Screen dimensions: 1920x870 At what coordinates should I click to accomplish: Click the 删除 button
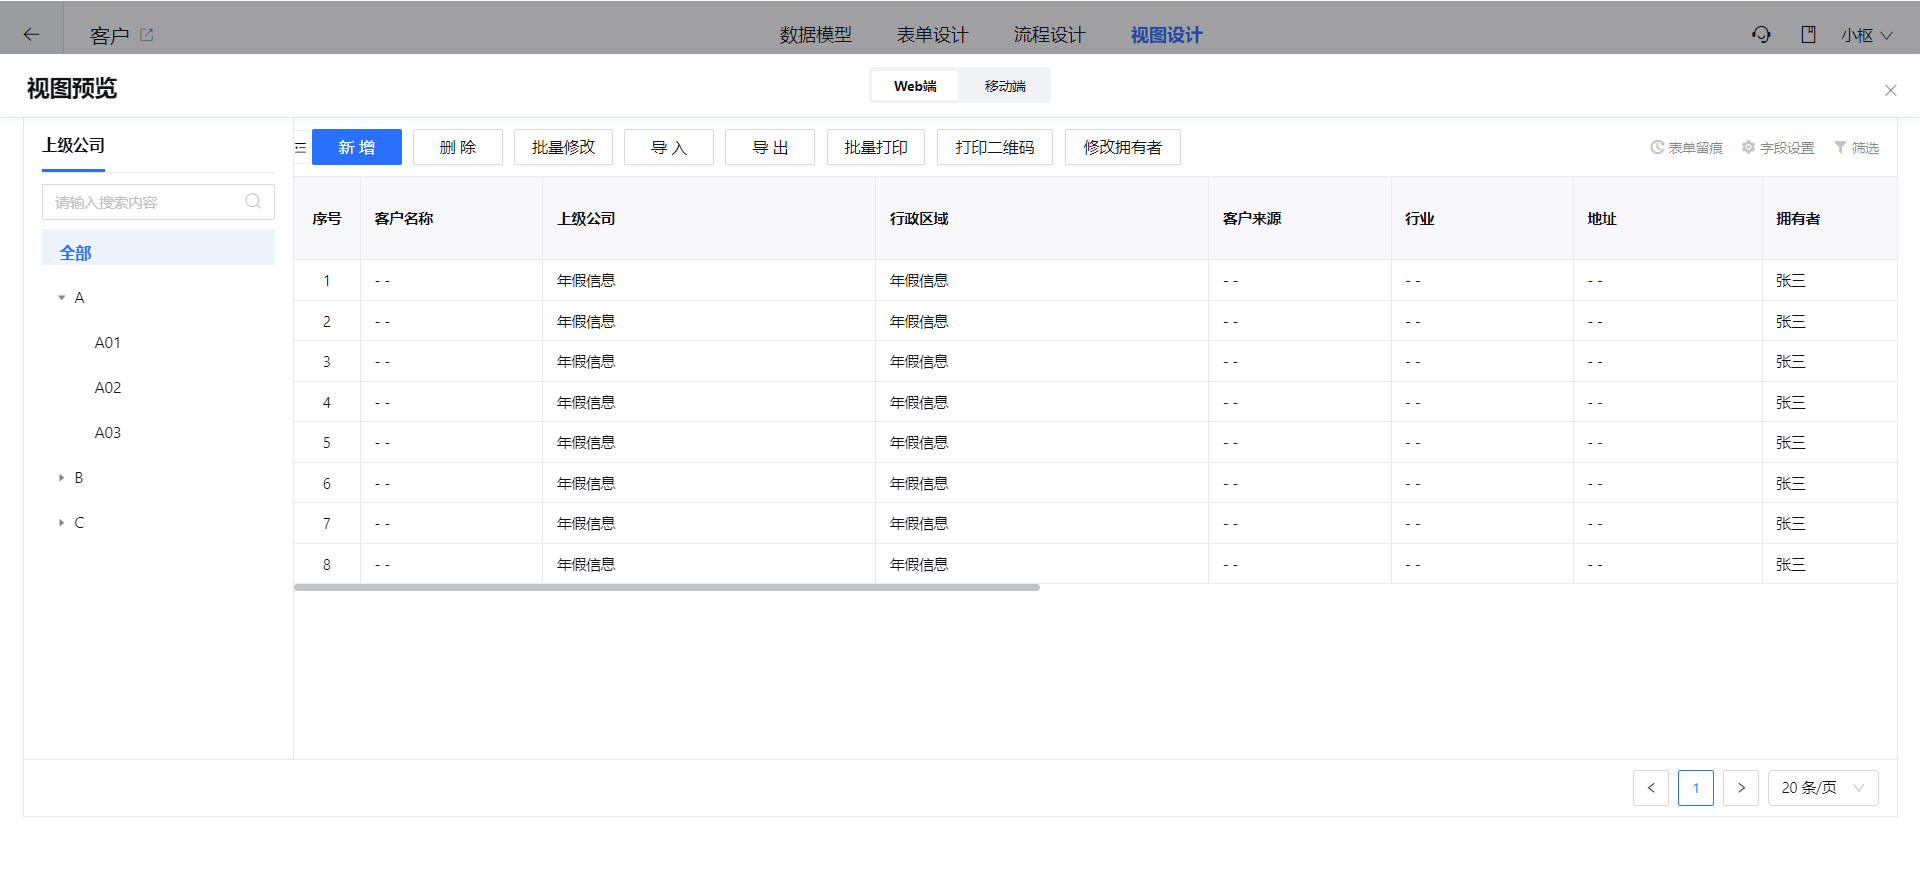458,147
